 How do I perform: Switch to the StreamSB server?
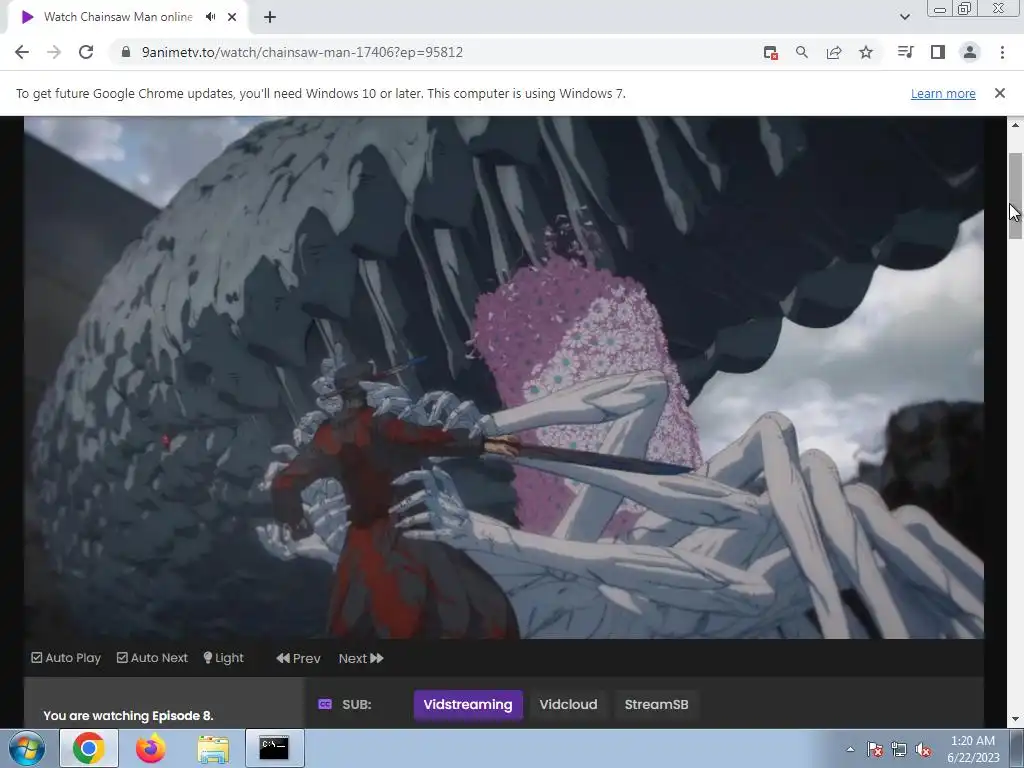coord(656,705)
